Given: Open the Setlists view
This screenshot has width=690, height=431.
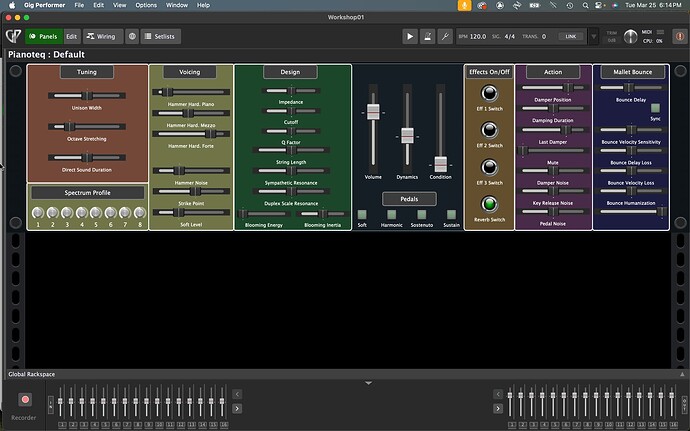Looking at the screenshot, I should tap(161, 37).
